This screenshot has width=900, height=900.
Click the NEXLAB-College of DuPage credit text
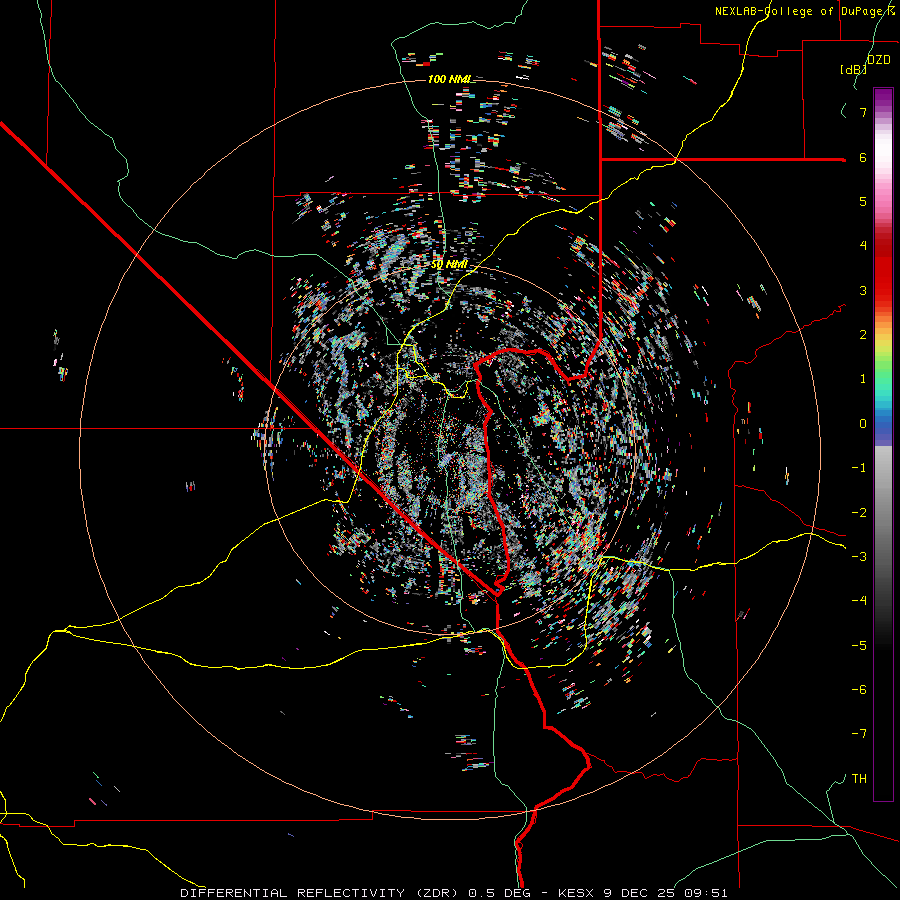click(x=807, y=11)
